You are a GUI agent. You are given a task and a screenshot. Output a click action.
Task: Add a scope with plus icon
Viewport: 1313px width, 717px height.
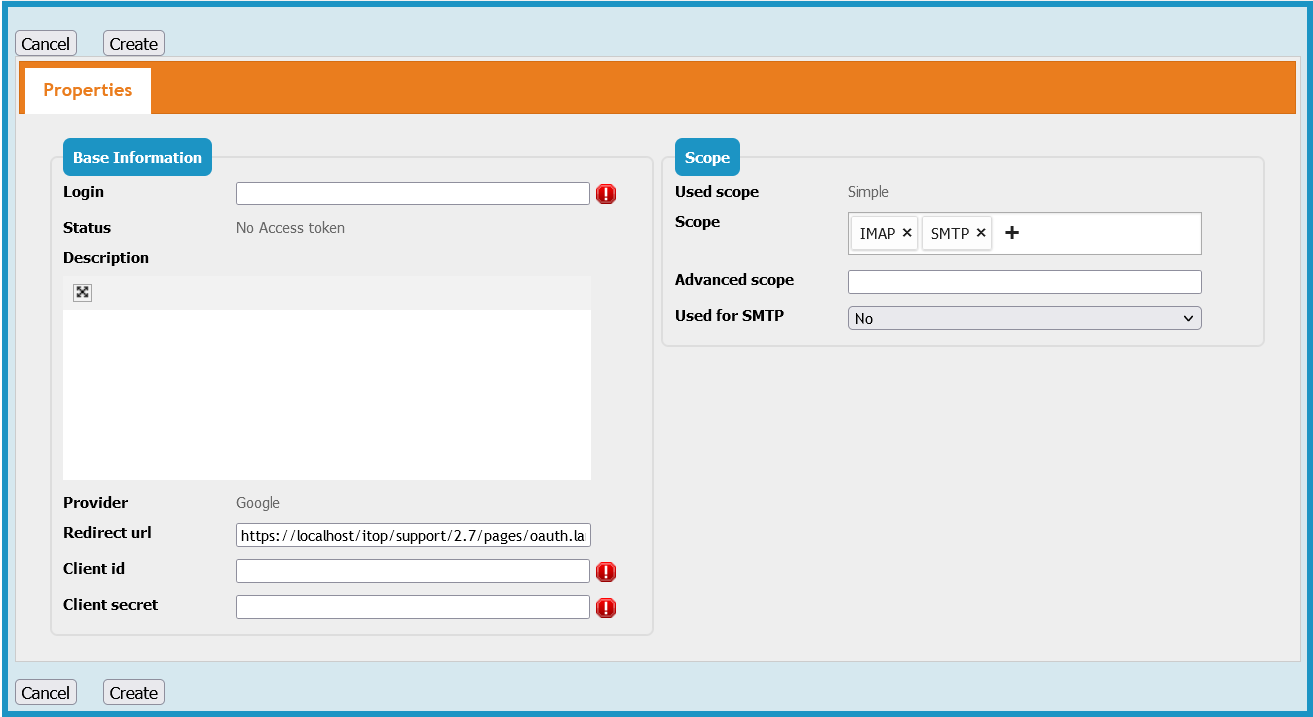coord(1012,233)
